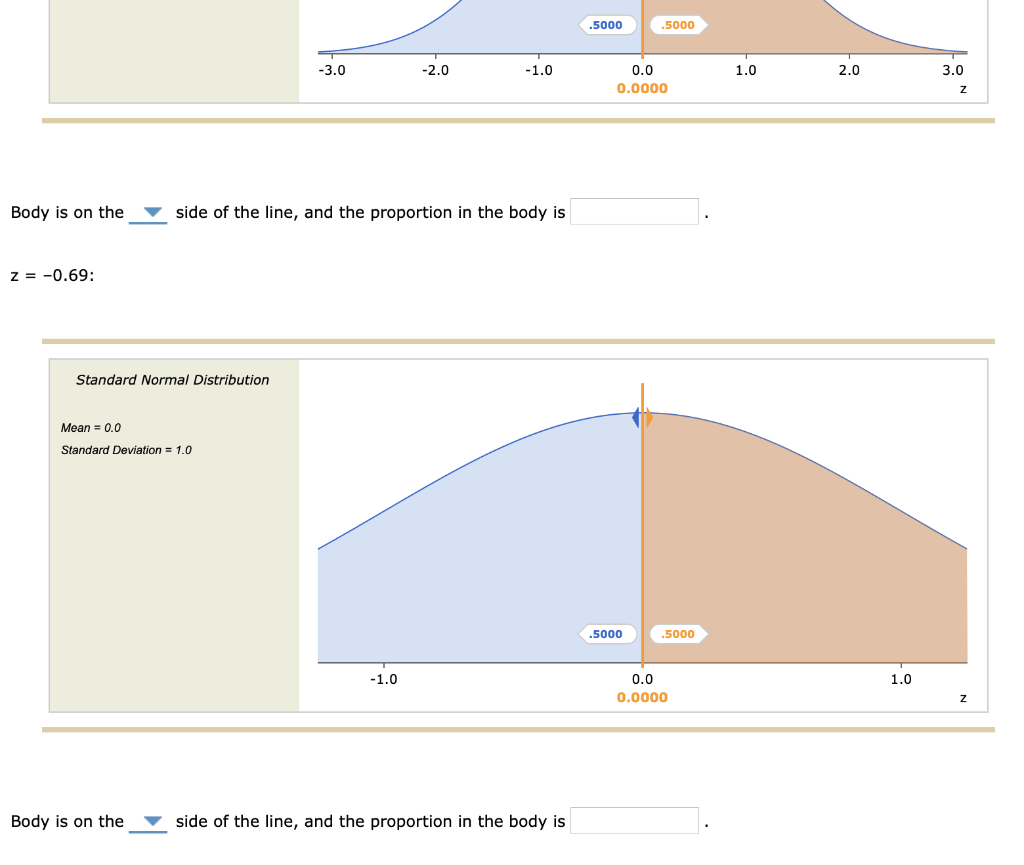1024x865 pixels.
Task: Click the orange 0.0000 value below the upper graph
Action: point(641,88)
